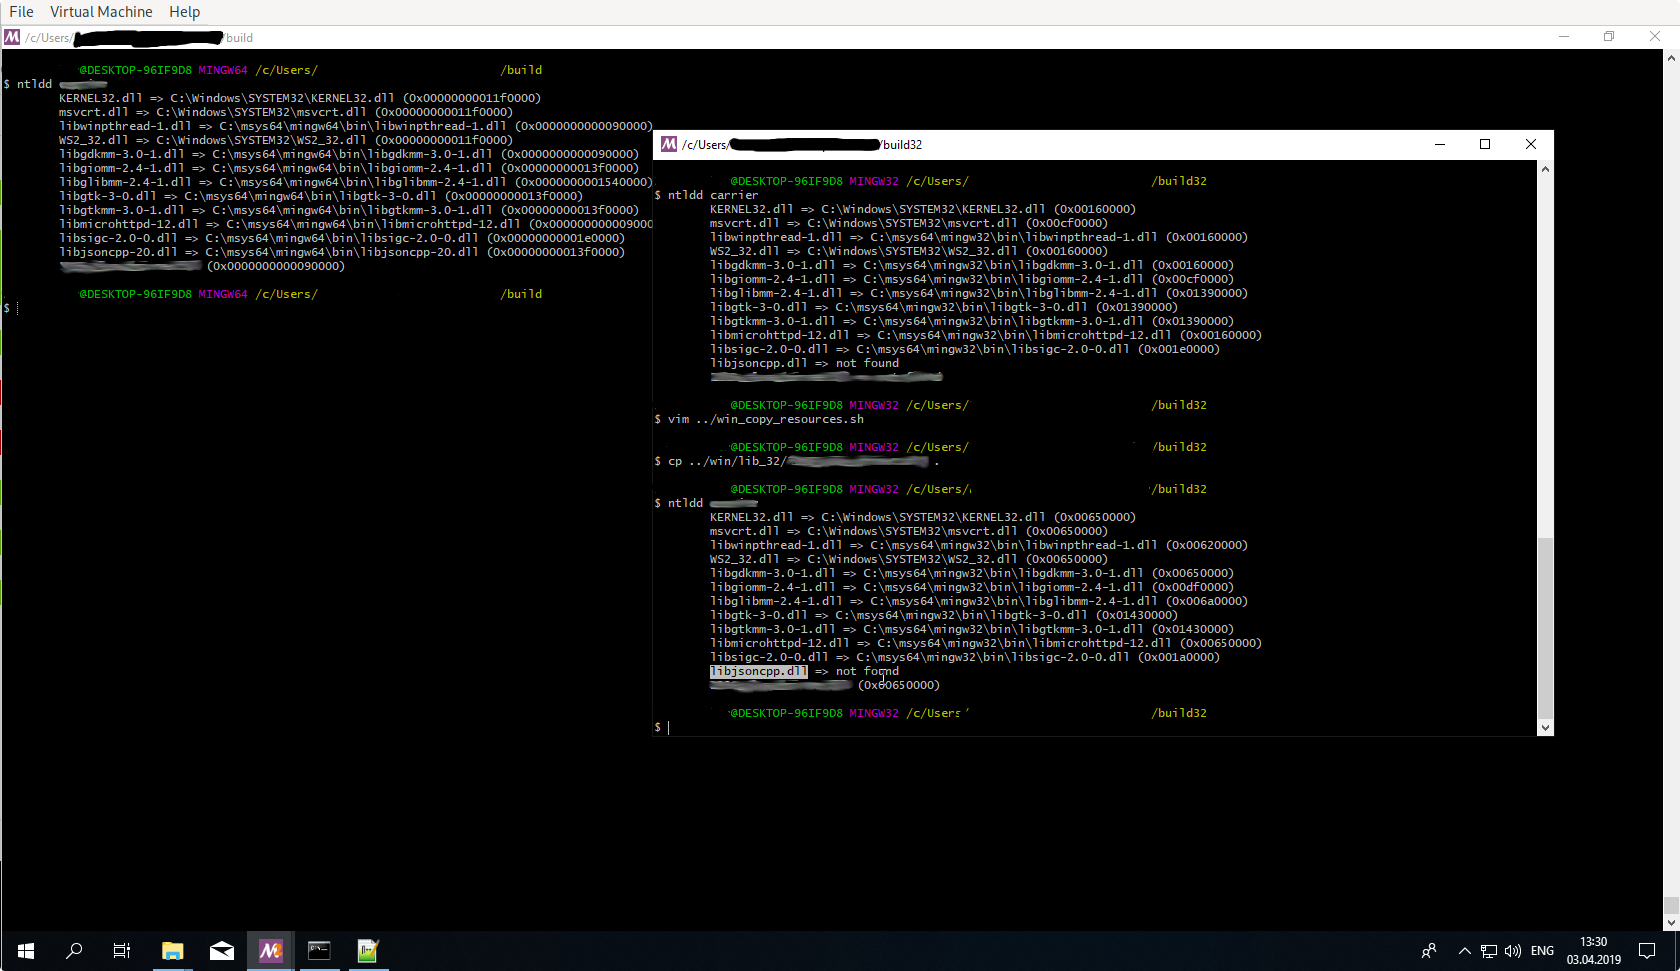Launch Notepad++ from the taskbar
Viewport: 1680px width, 971px height.
coord(367,951)
